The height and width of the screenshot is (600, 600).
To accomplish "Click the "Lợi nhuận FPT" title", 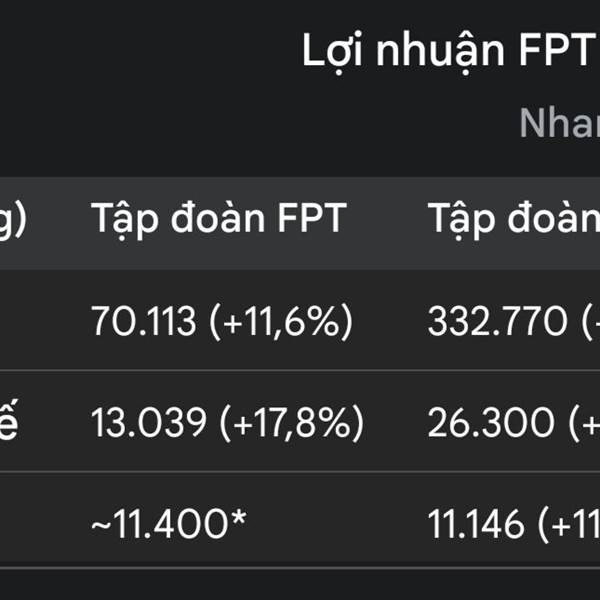I will point(450,50).
